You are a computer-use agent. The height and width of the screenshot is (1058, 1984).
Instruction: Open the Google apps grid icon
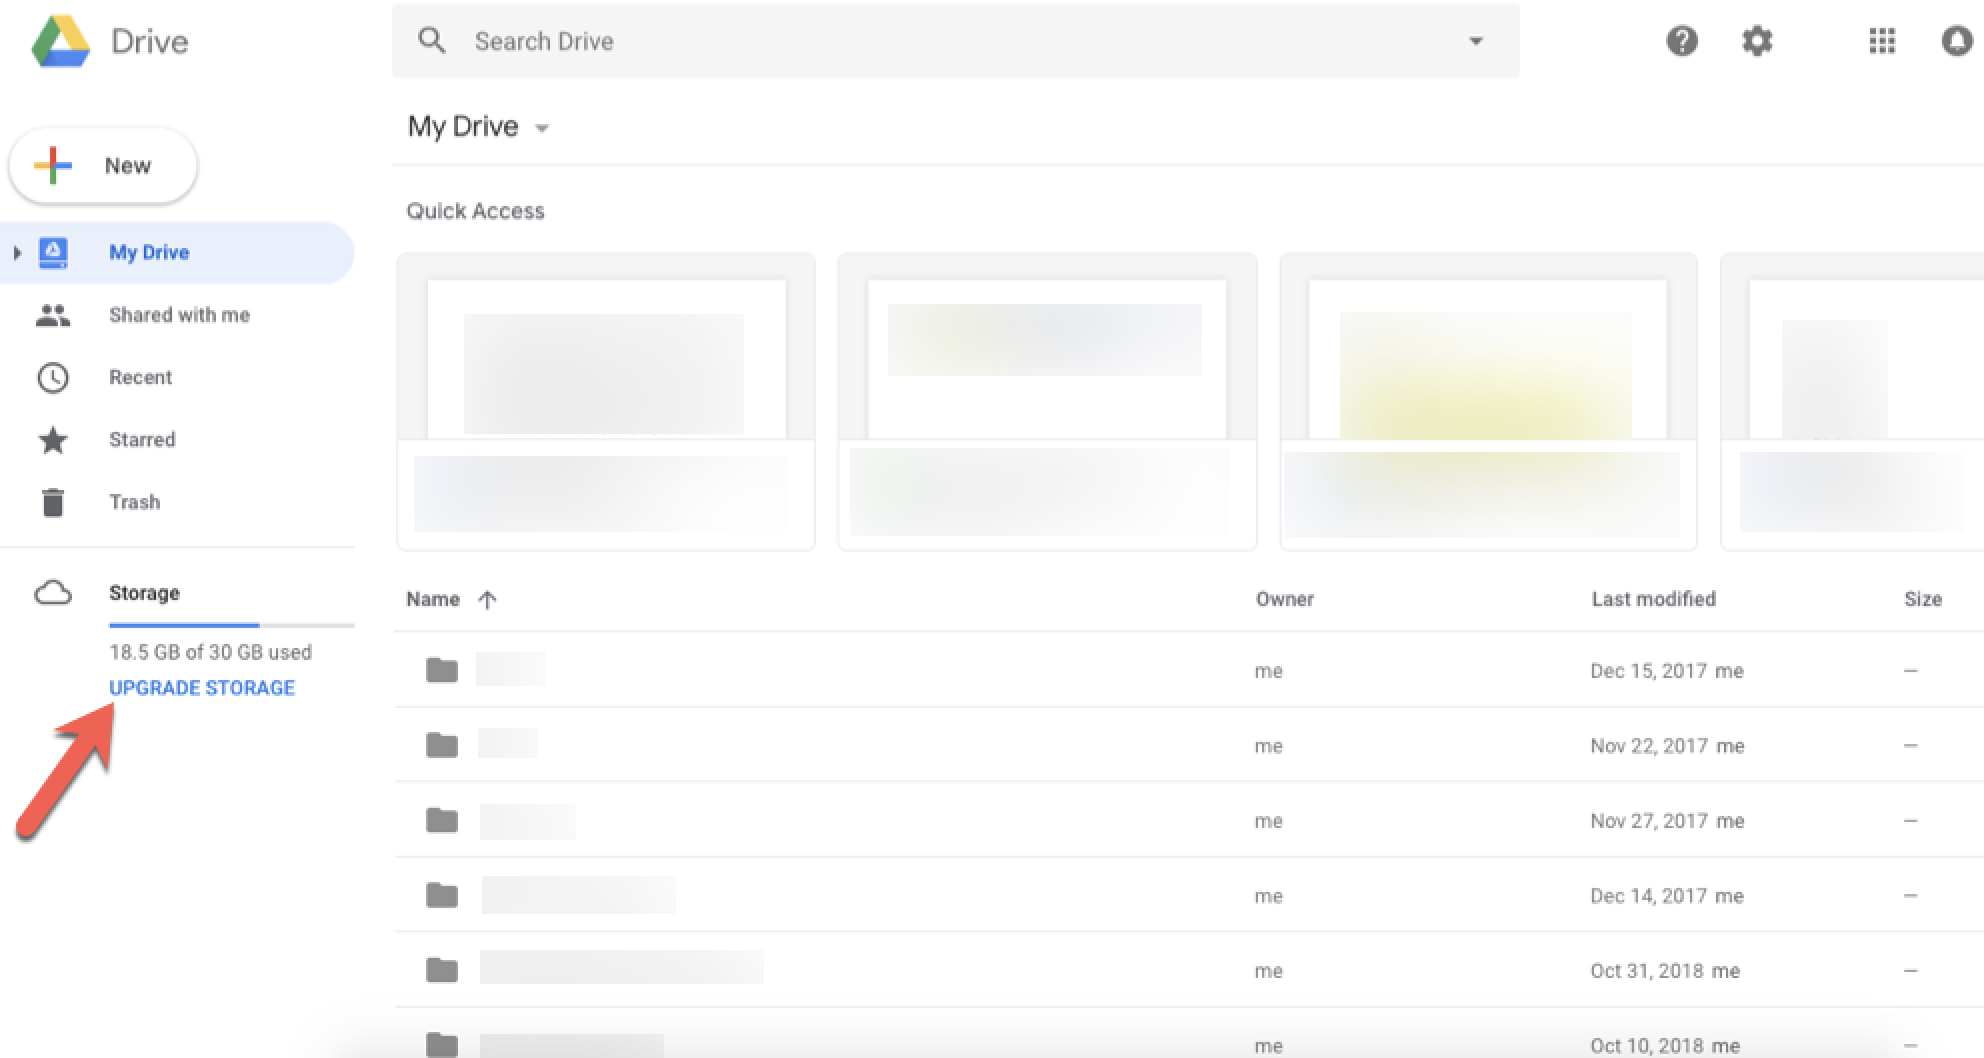(x=1882, y=41)
